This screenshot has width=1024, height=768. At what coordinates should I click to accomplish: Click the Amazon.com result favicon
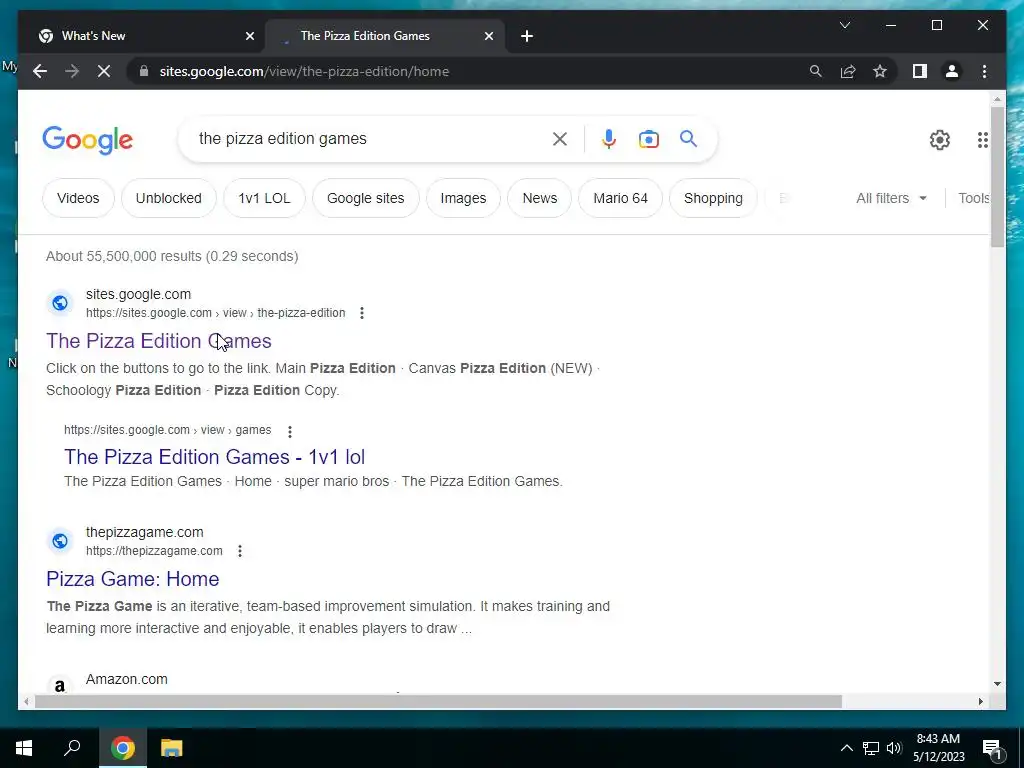(60, 685)
